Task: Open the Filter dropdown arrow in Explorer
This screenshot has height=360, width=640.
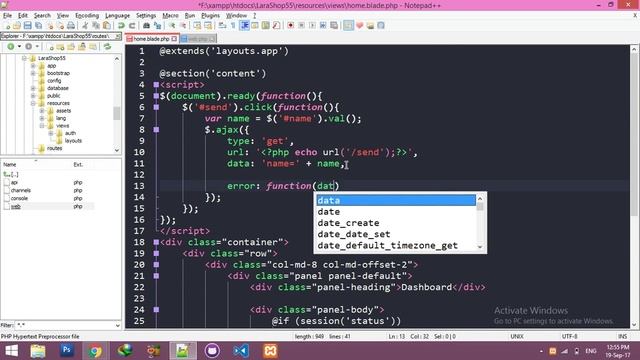Action: pos(118,325)
